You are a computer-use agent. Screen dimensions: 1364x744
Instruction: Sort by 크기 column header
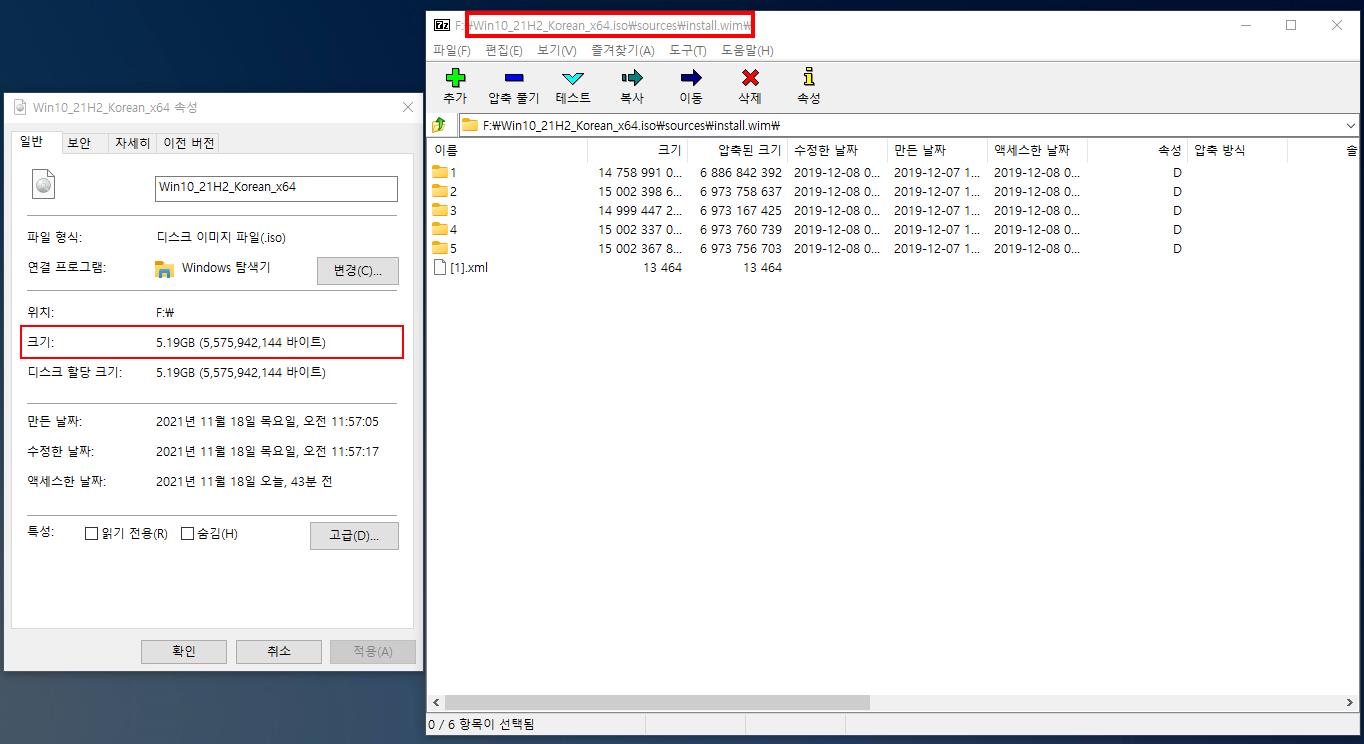pos(638,150)
